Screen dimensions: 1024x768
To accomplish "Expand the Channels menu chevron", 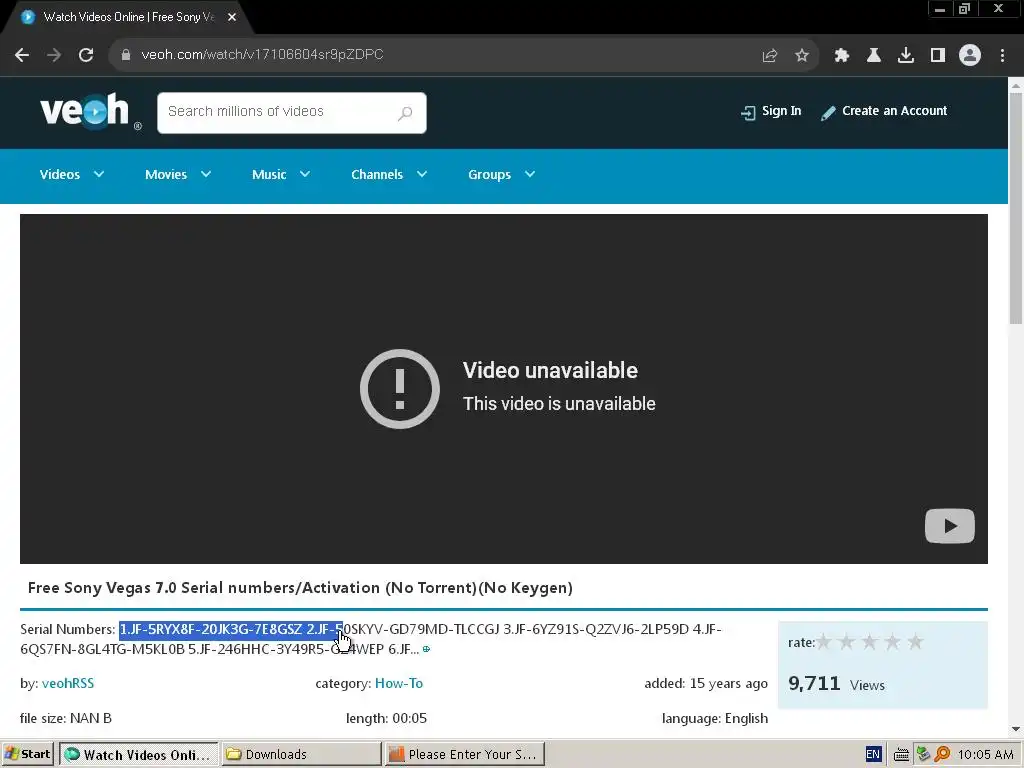I will tap(422, 174).
